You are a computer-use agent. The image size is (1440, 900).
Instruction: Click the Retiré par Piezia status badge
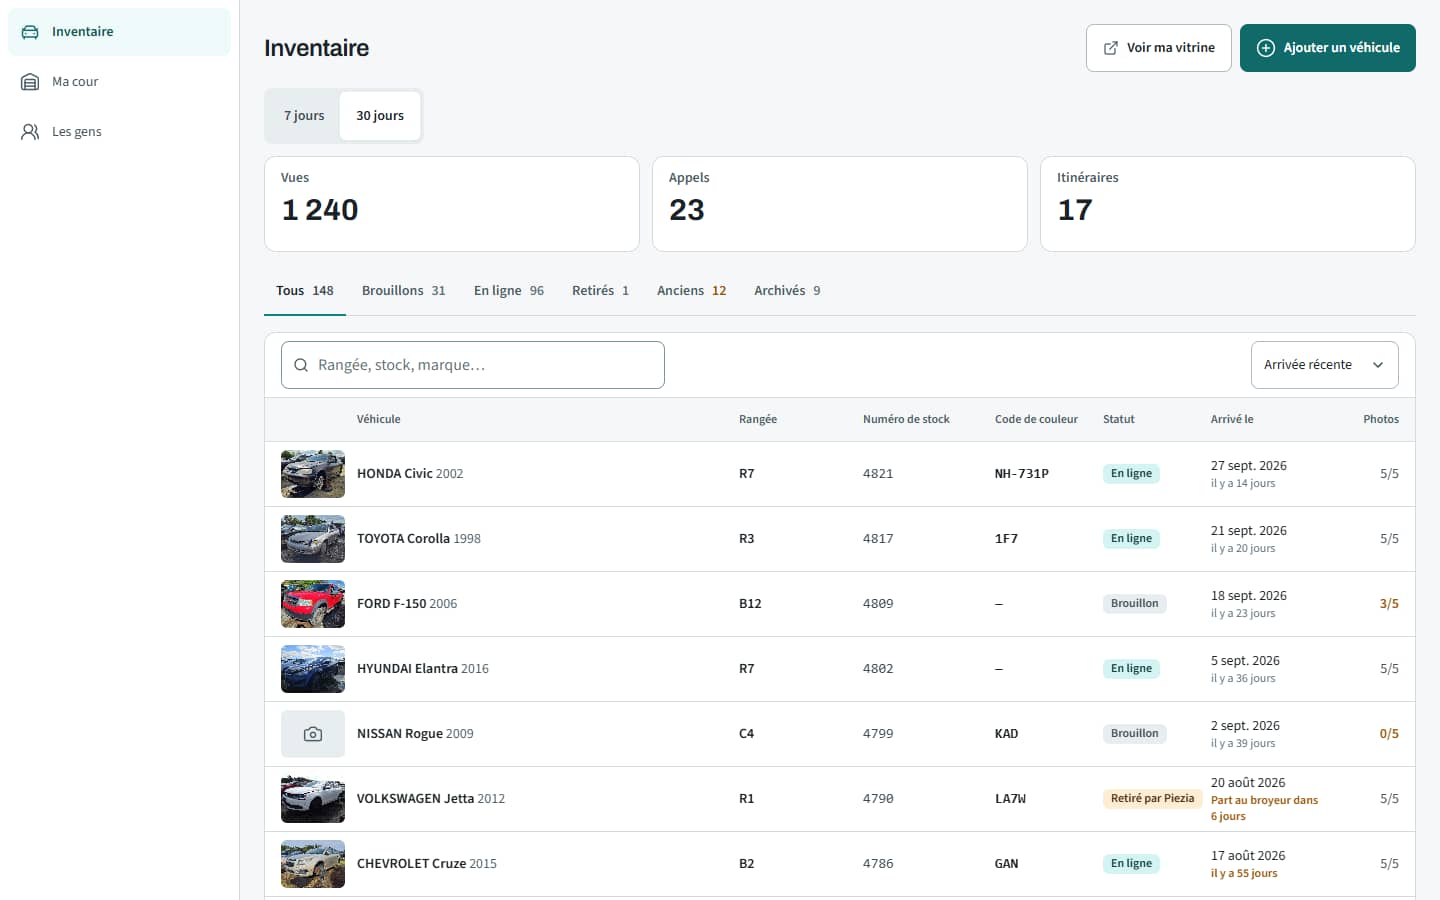tap(1153, 799)
